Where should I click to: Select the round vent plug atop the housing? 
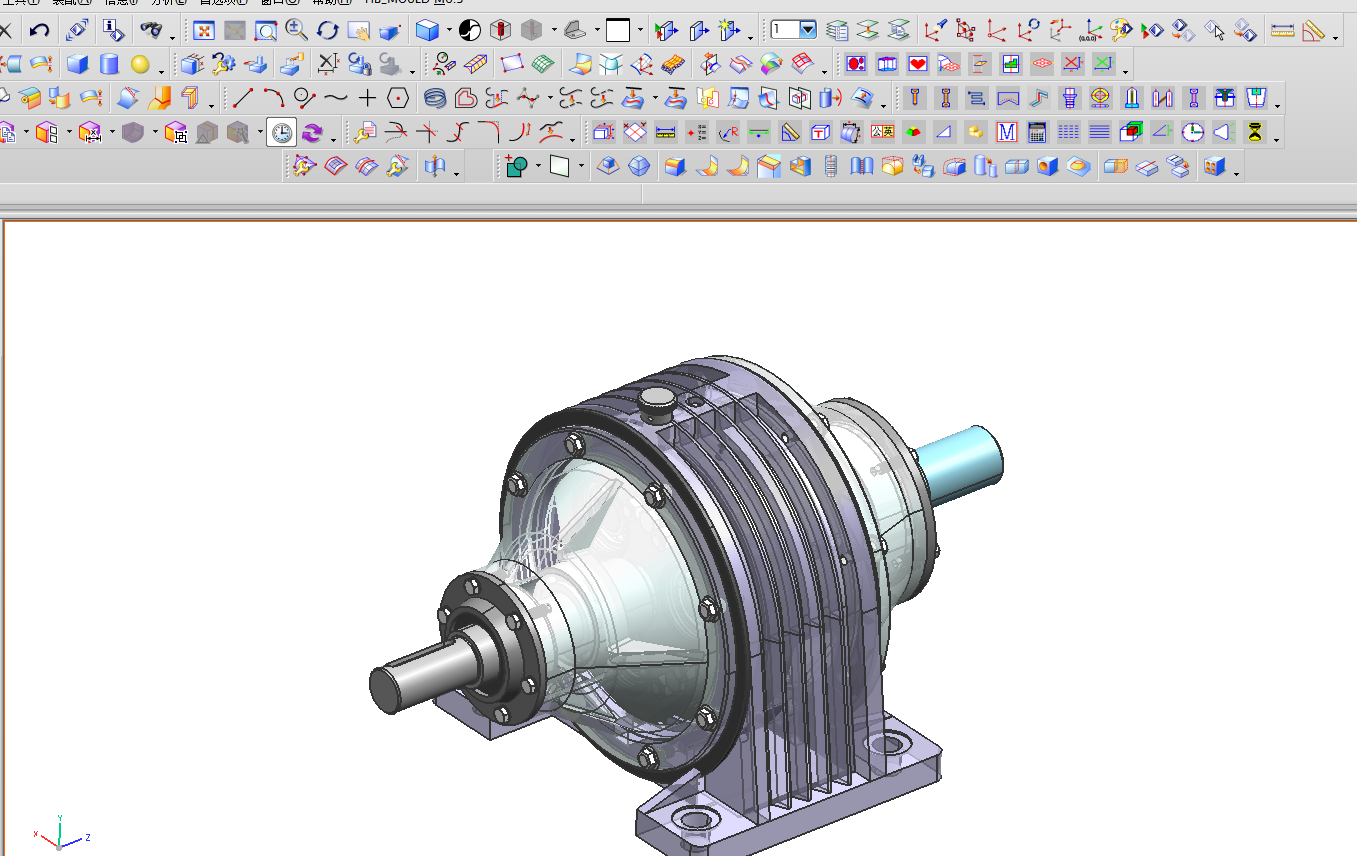click(655, 405)
